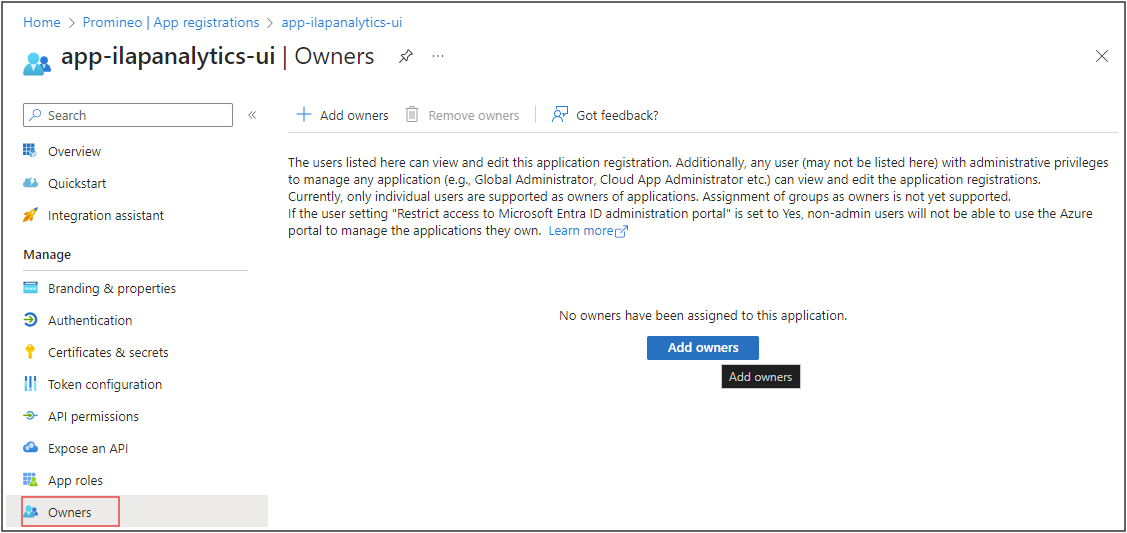This screenshot has width=1127, height=533.
Task: Click the plus icon for Add owners
Action: [x=304, y=115]
